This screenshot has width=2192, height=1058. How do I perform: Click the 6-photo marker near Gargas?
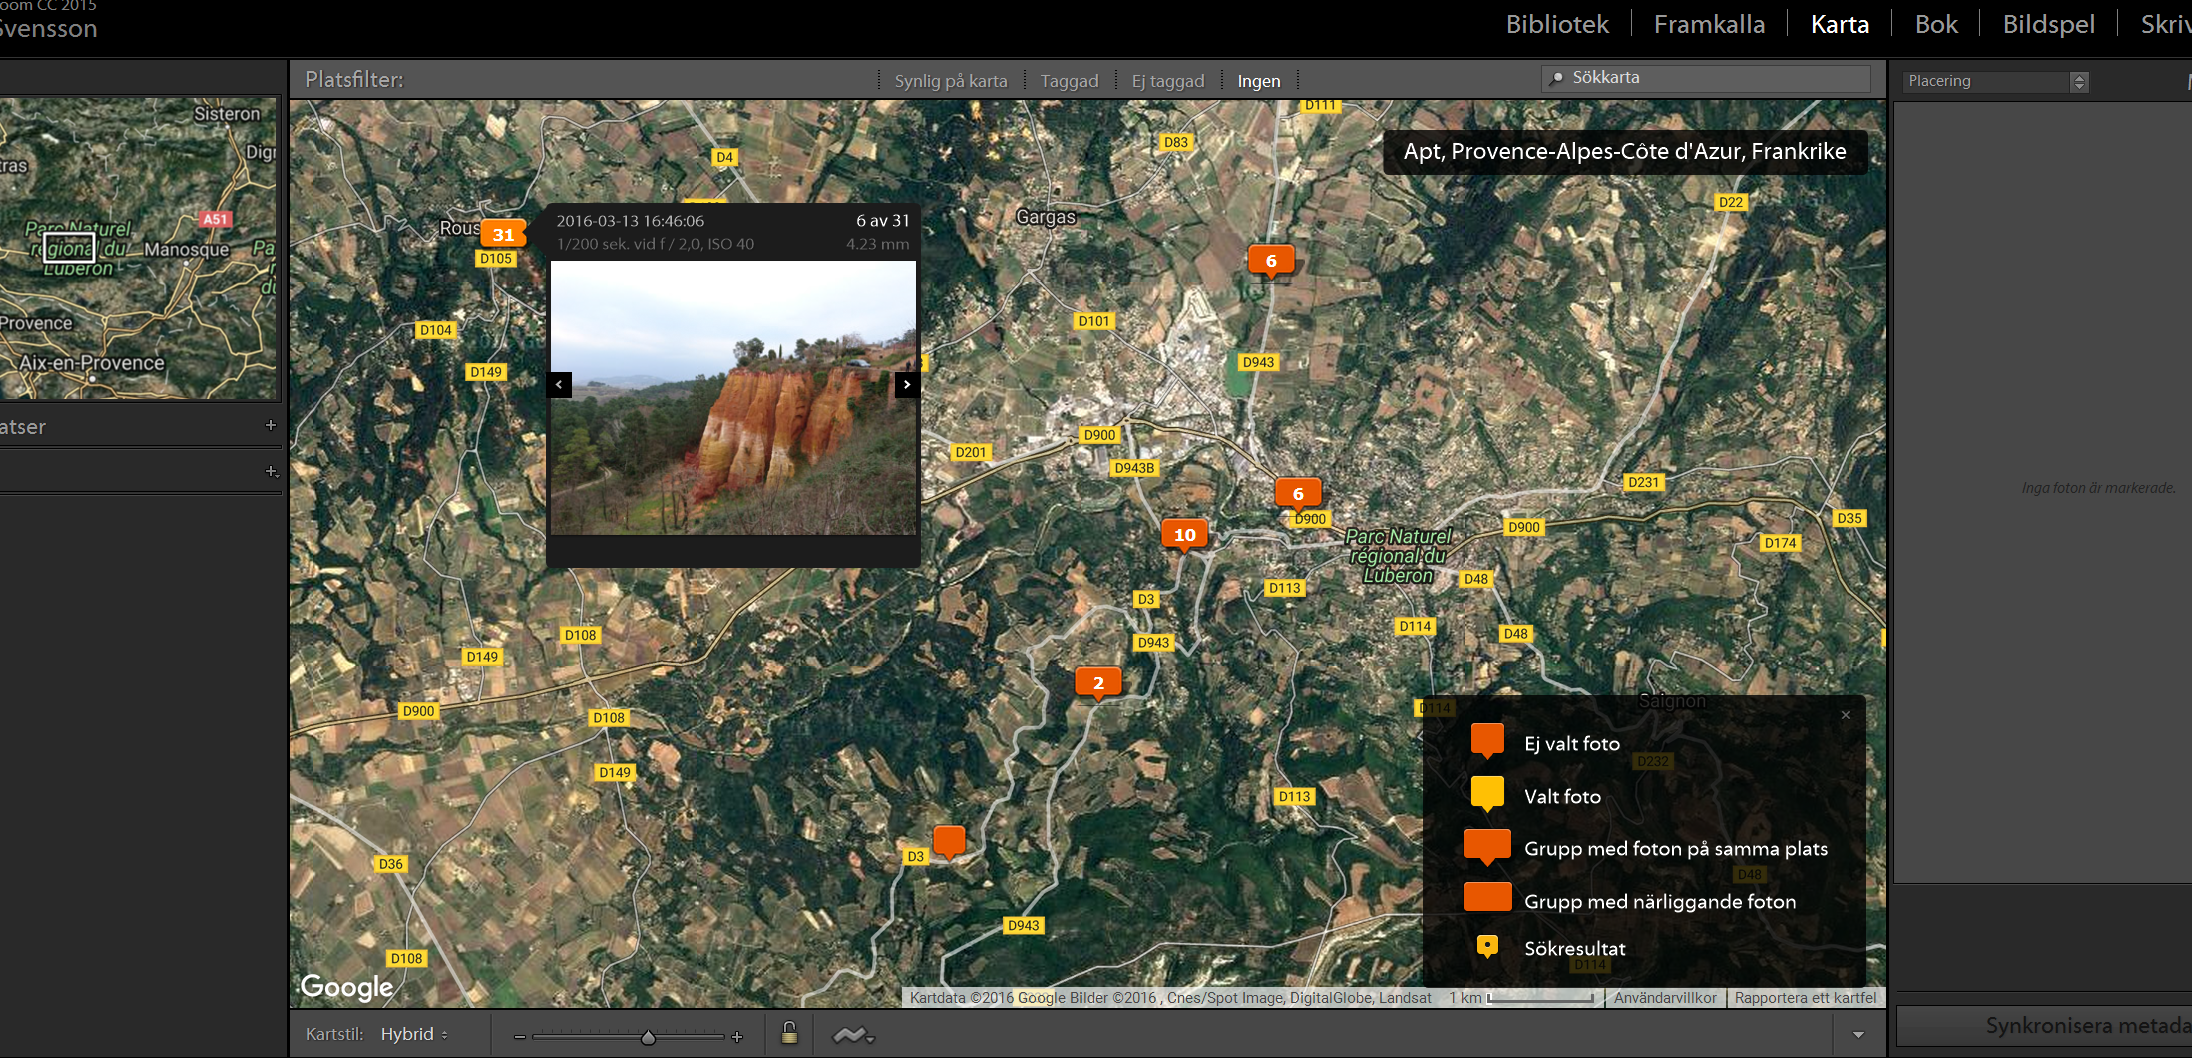coord(1271,261)
